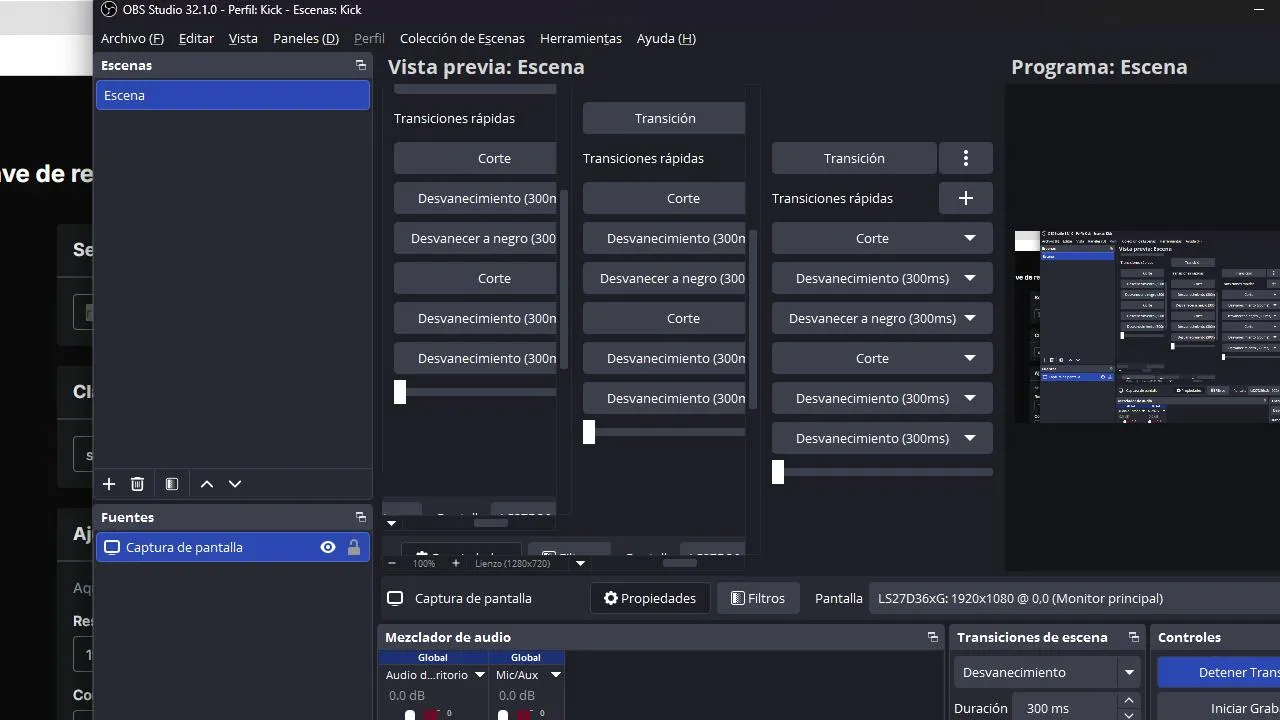This screenshot has height=720, width=1280.
Task: Zoom out the preview with minus icon
Action: pyautogui.click(x=392, y=563)
